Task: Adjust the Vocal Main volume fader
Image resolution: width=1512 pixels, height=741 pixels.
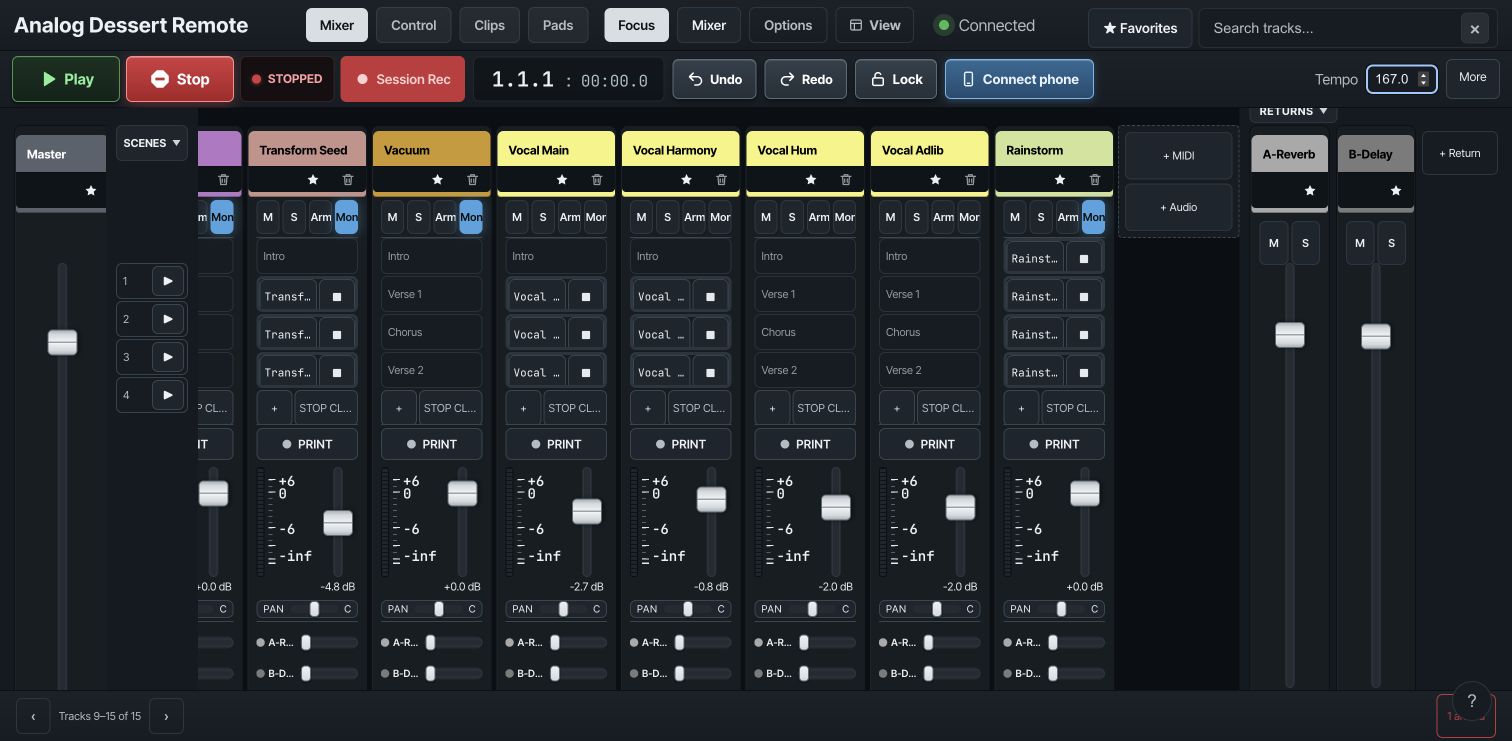Action: [587, 511]
